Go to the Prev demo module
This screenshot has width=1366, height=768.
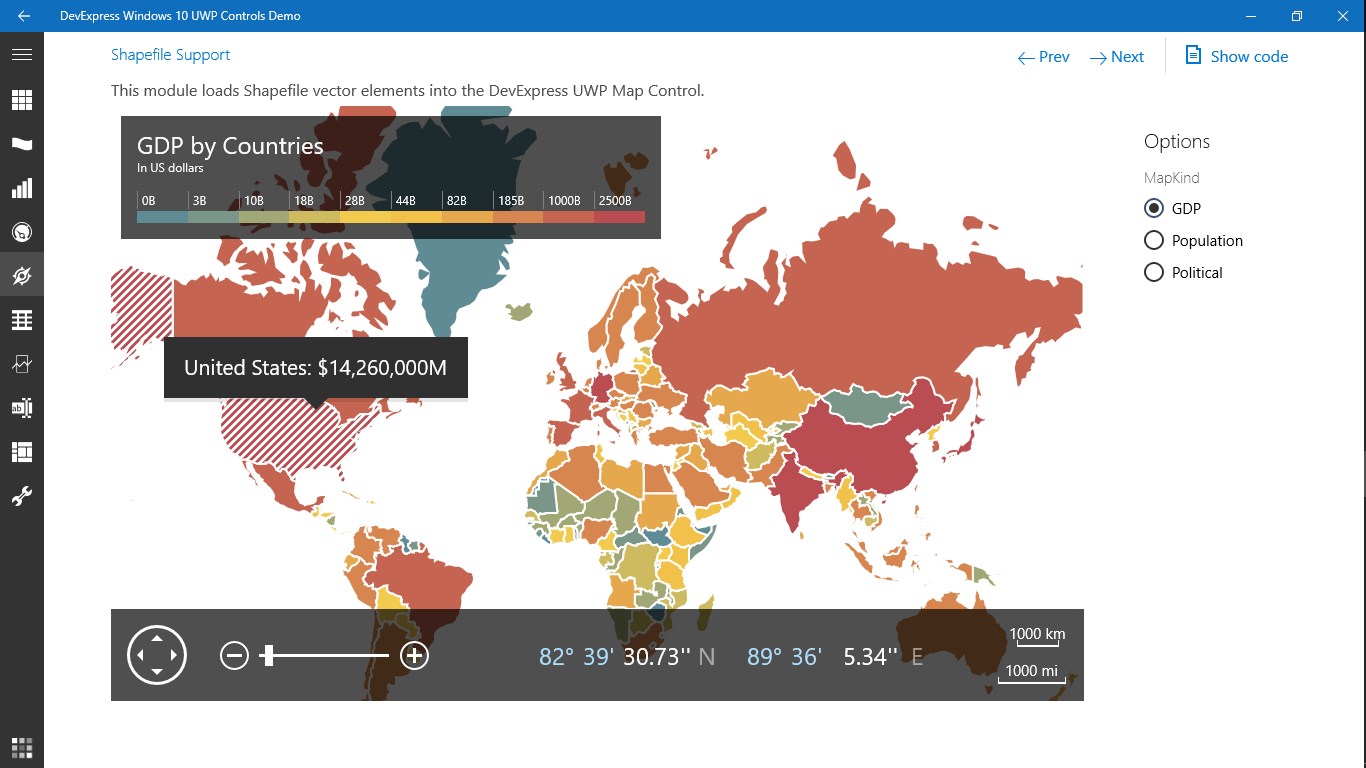(x=1044, y=57)
